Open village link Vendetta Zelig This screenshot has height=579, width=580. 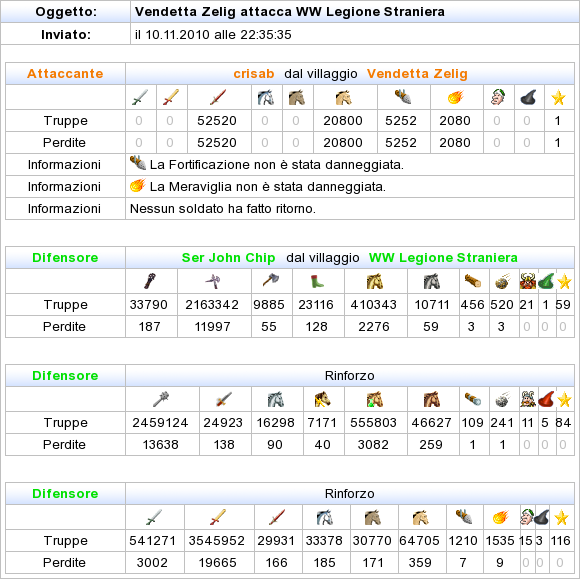[x=417, y=74]
